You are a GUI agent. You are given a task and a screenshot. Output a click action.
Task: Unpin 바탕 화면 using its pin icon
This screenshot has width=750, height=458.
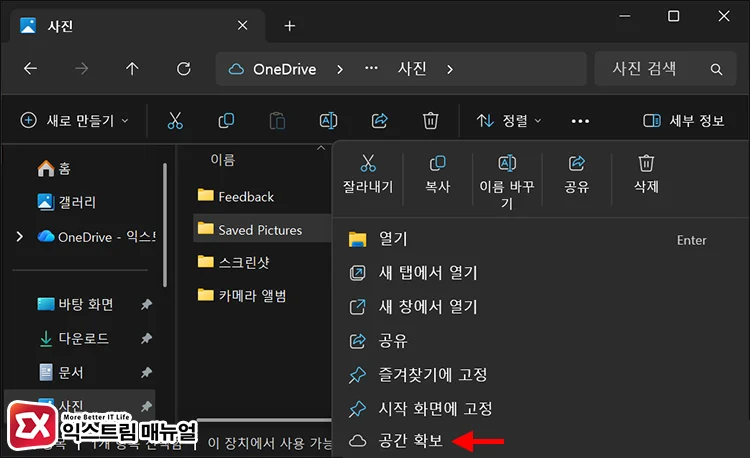pos(146,304)
